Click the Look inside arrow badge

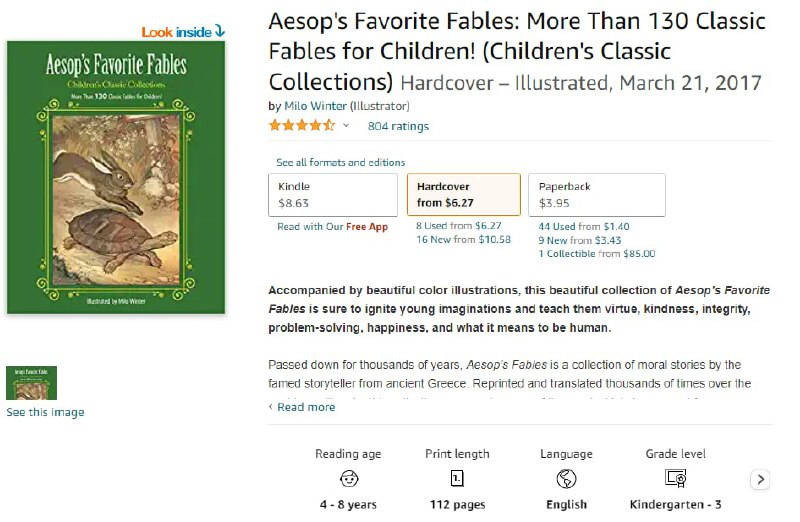(x=183, y=32)
